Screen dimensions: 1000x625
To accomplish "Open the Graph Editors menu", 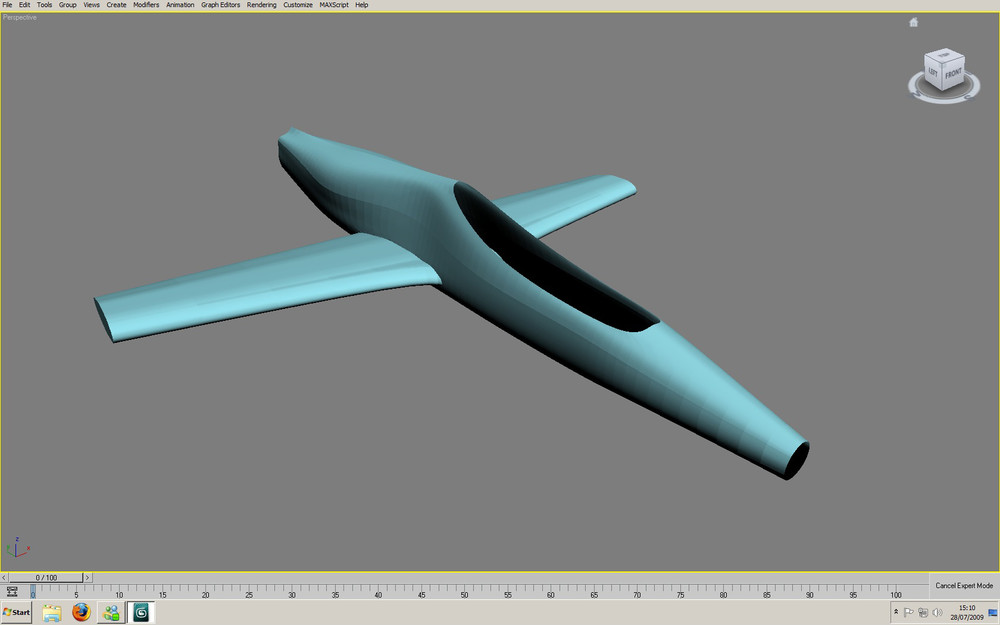I will 221,4.
